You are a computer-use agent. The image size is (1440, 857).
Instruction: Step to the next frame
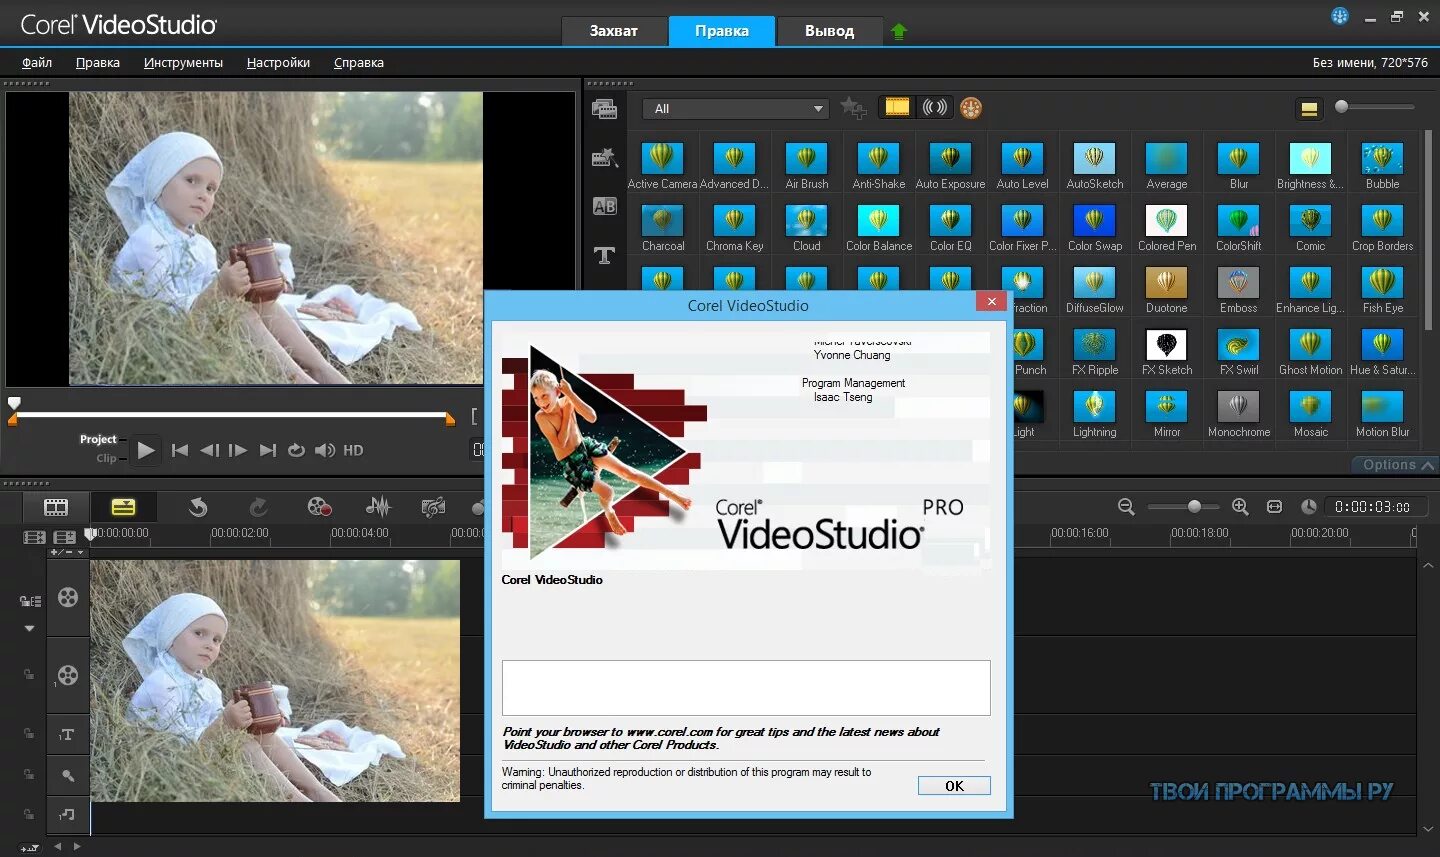[238, 450]
